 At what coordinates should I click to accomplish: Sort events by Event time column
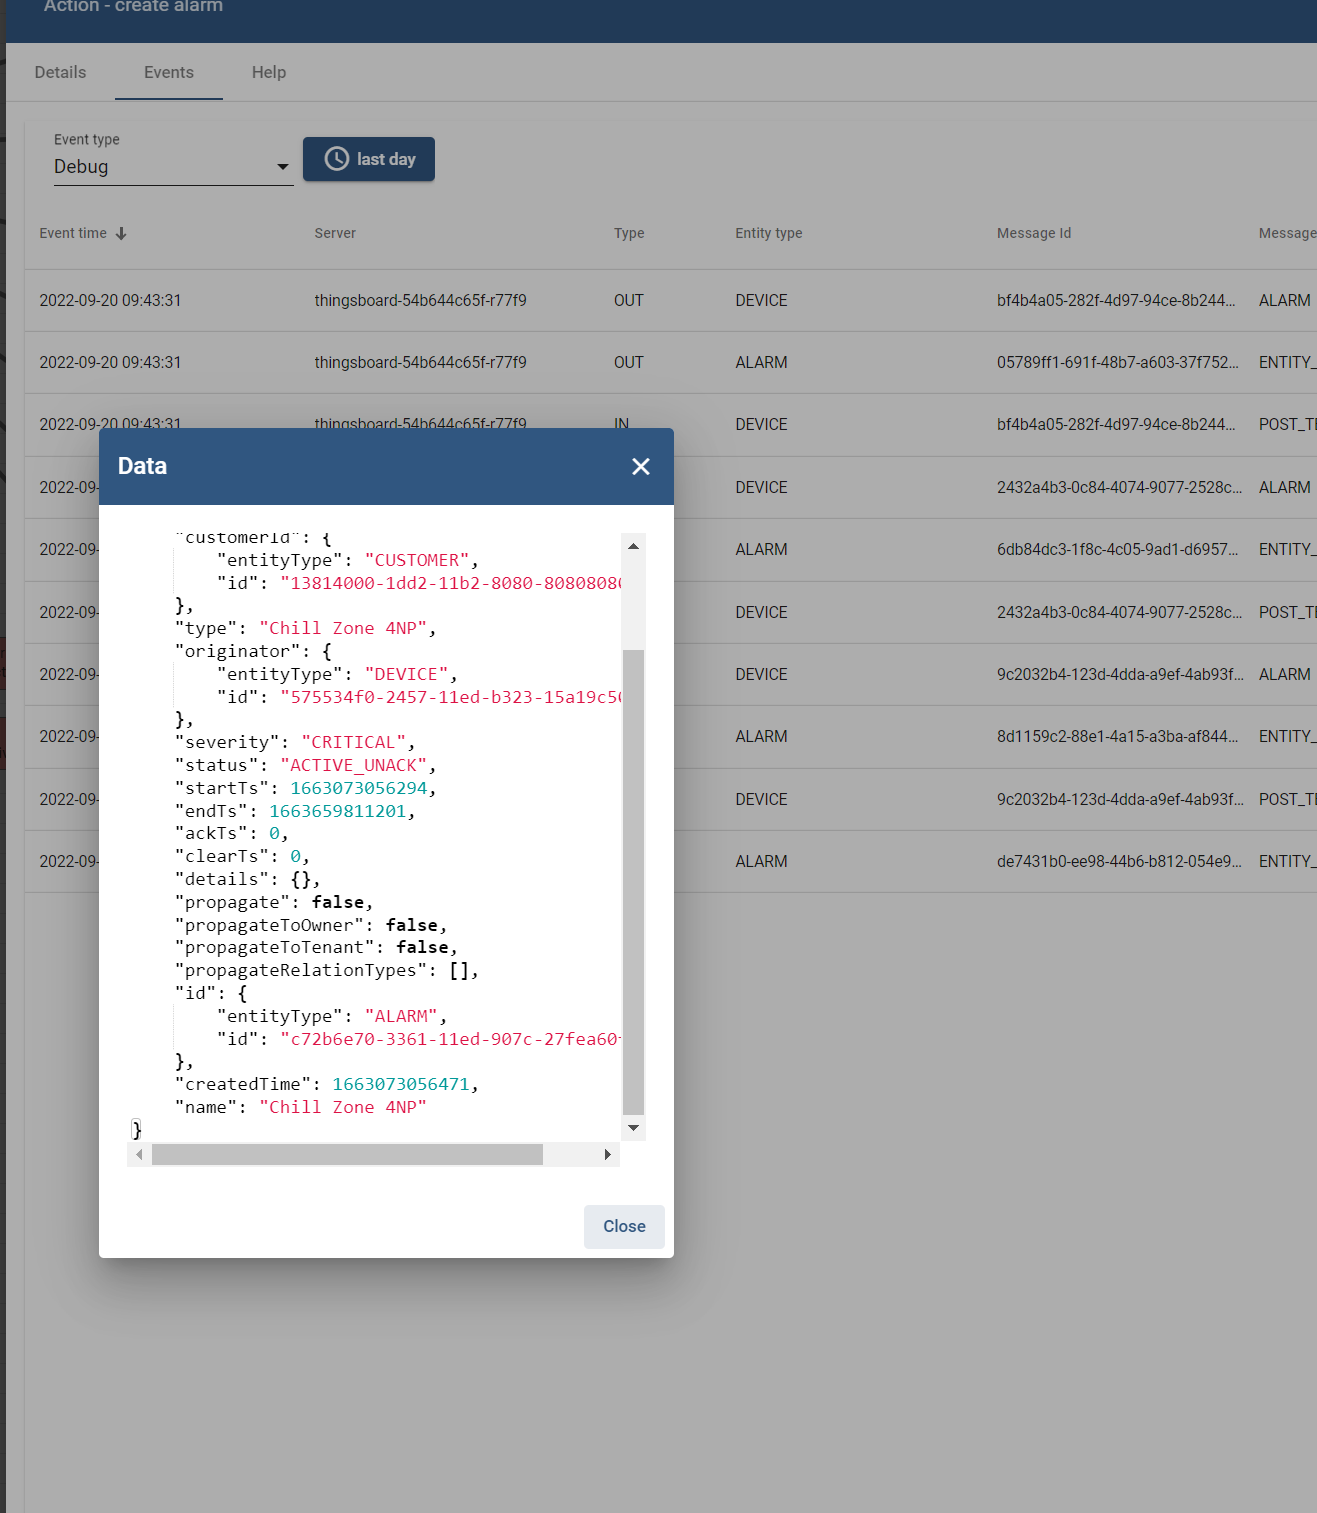[72, 233]
